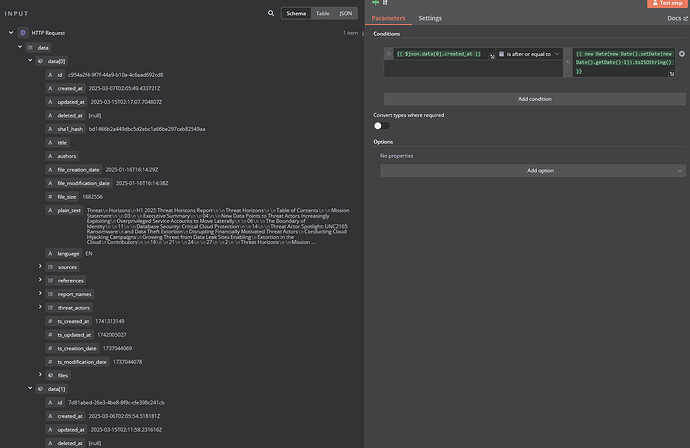Click string type icon beside sha1_hash
The image size is (690, 448).
click(x=50, y=129)
